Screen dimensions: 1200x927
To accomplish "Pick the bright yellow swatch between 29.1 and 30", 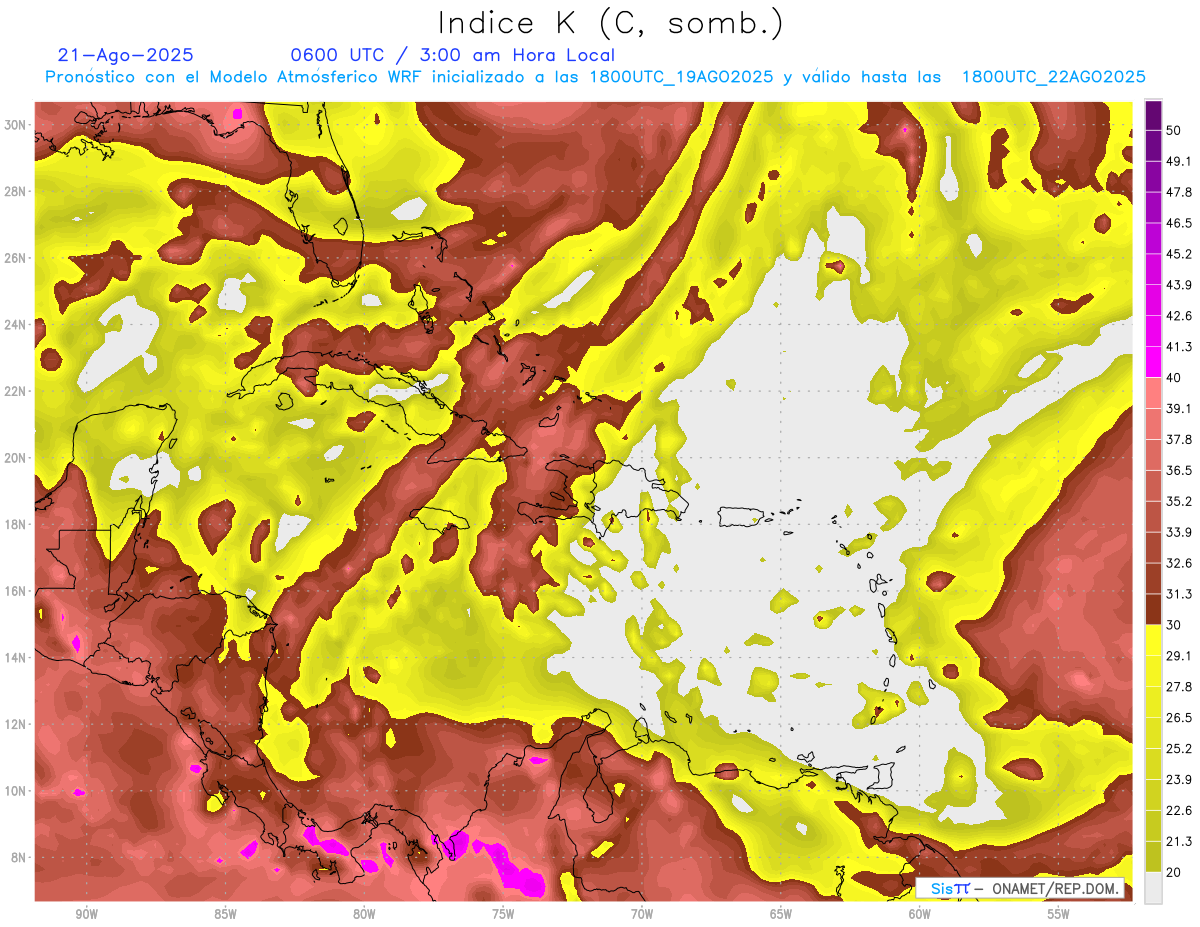I will coord(1153,640).
